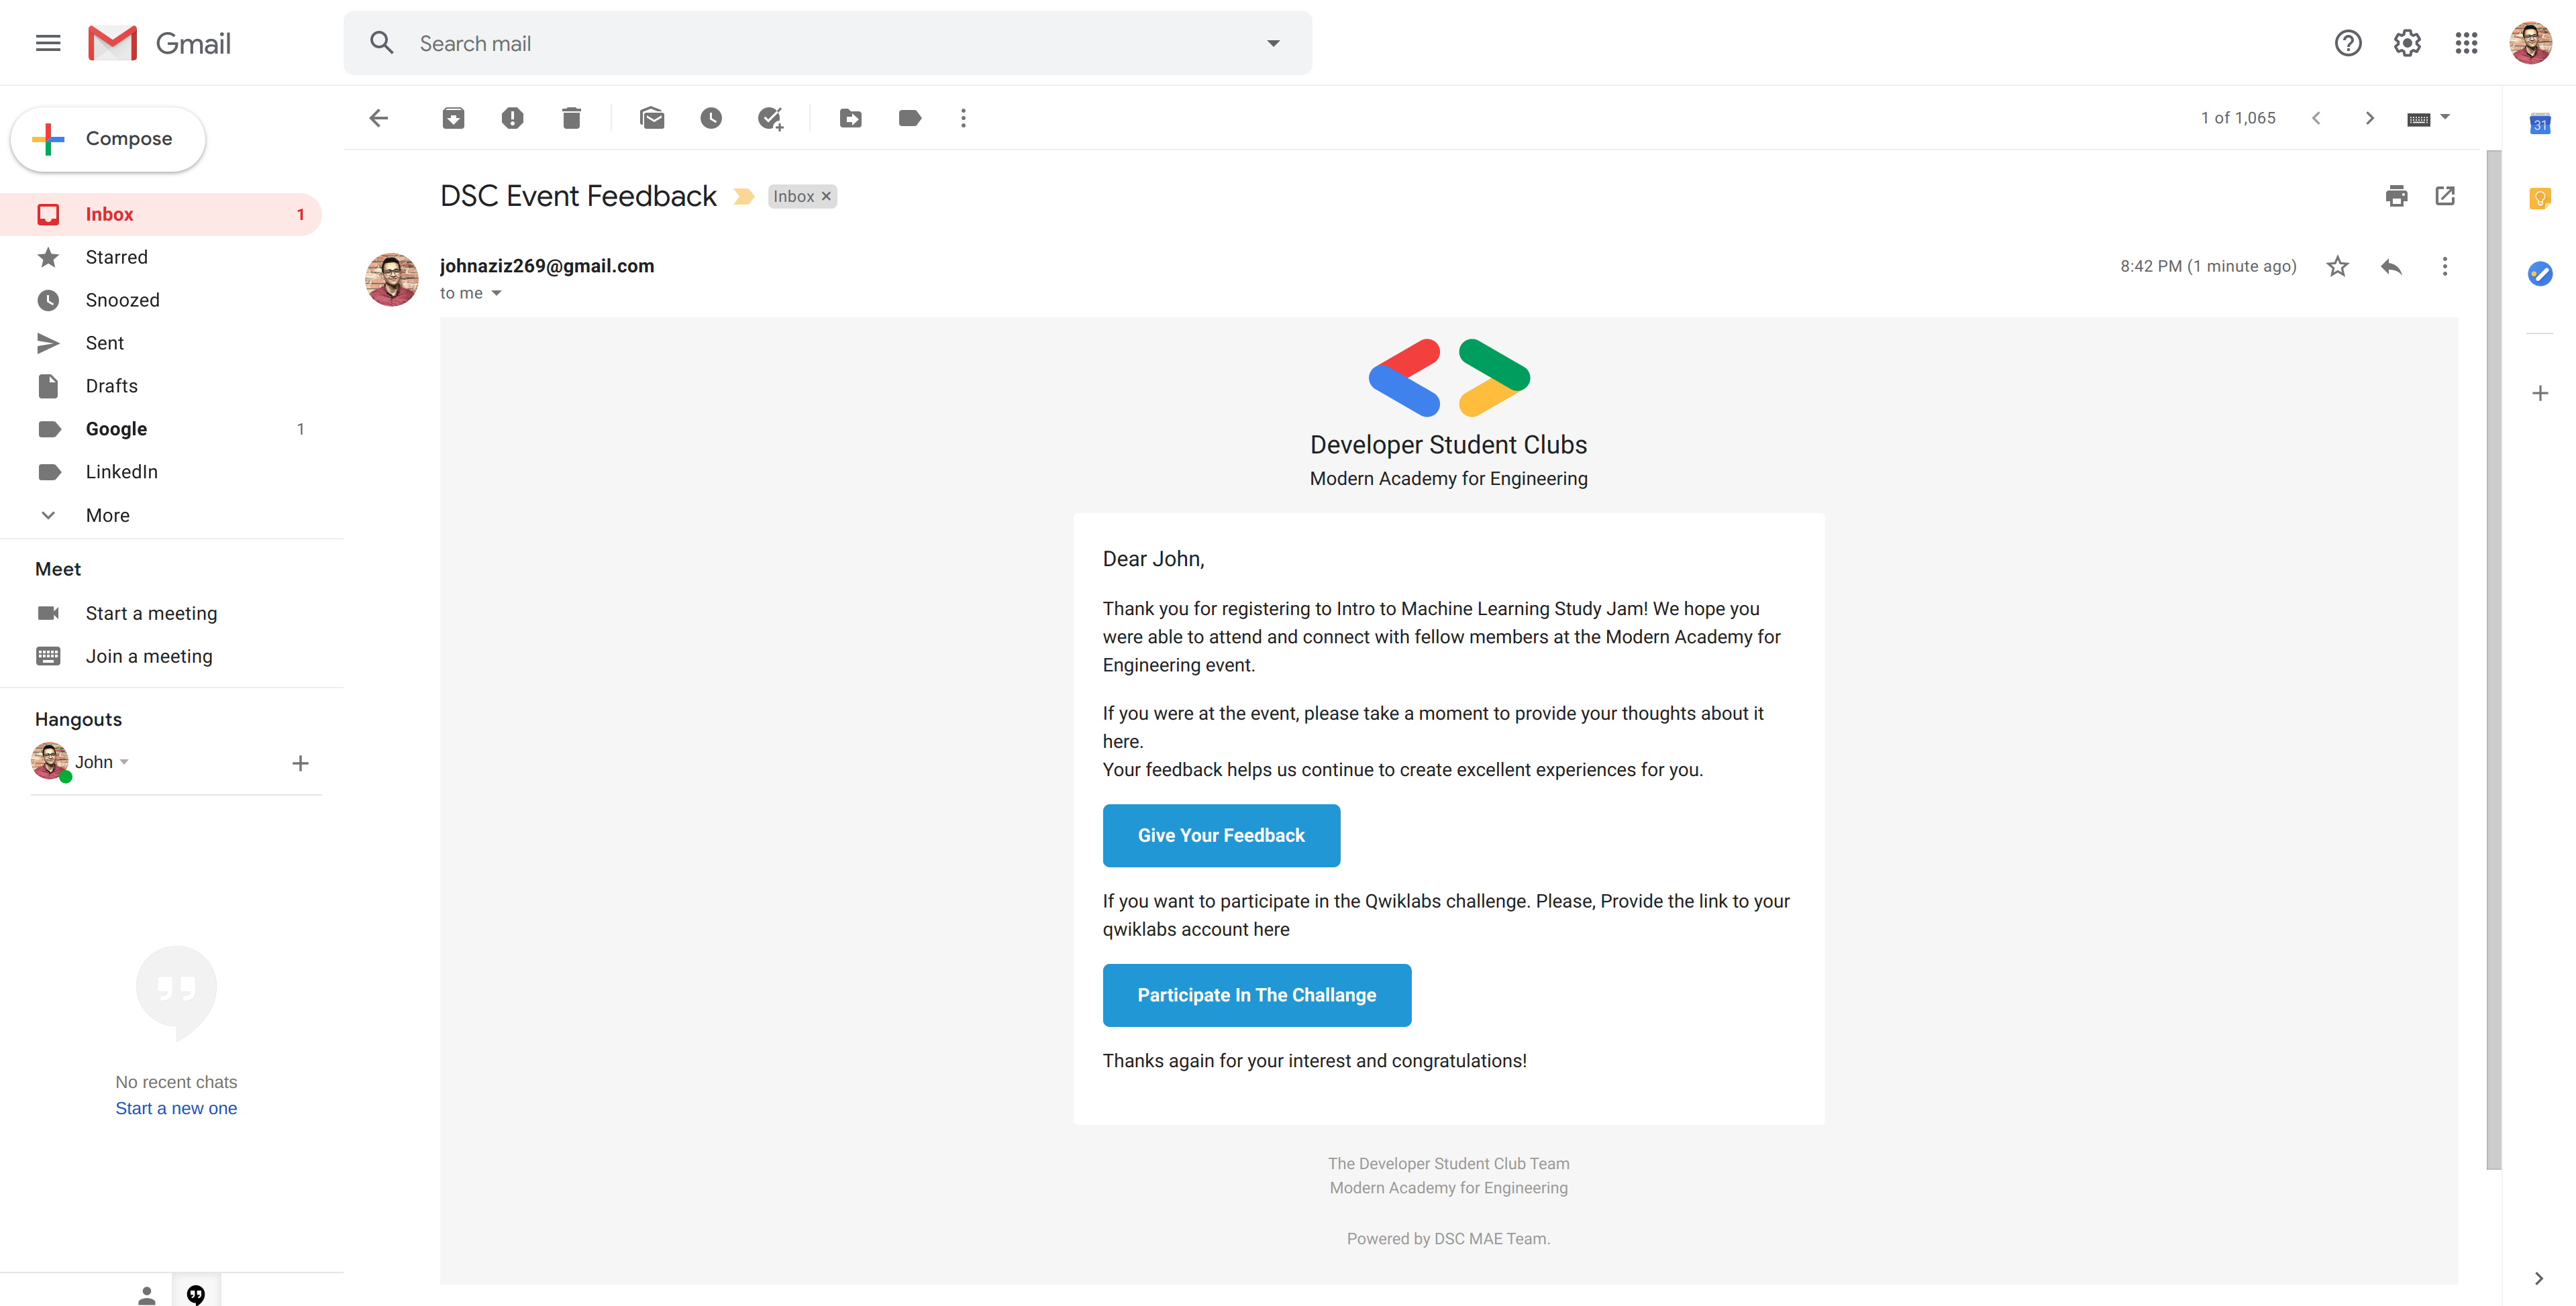Open the Drafts folder
Viewport: 2576px width, 1306px height.
(x=161, y=386)
